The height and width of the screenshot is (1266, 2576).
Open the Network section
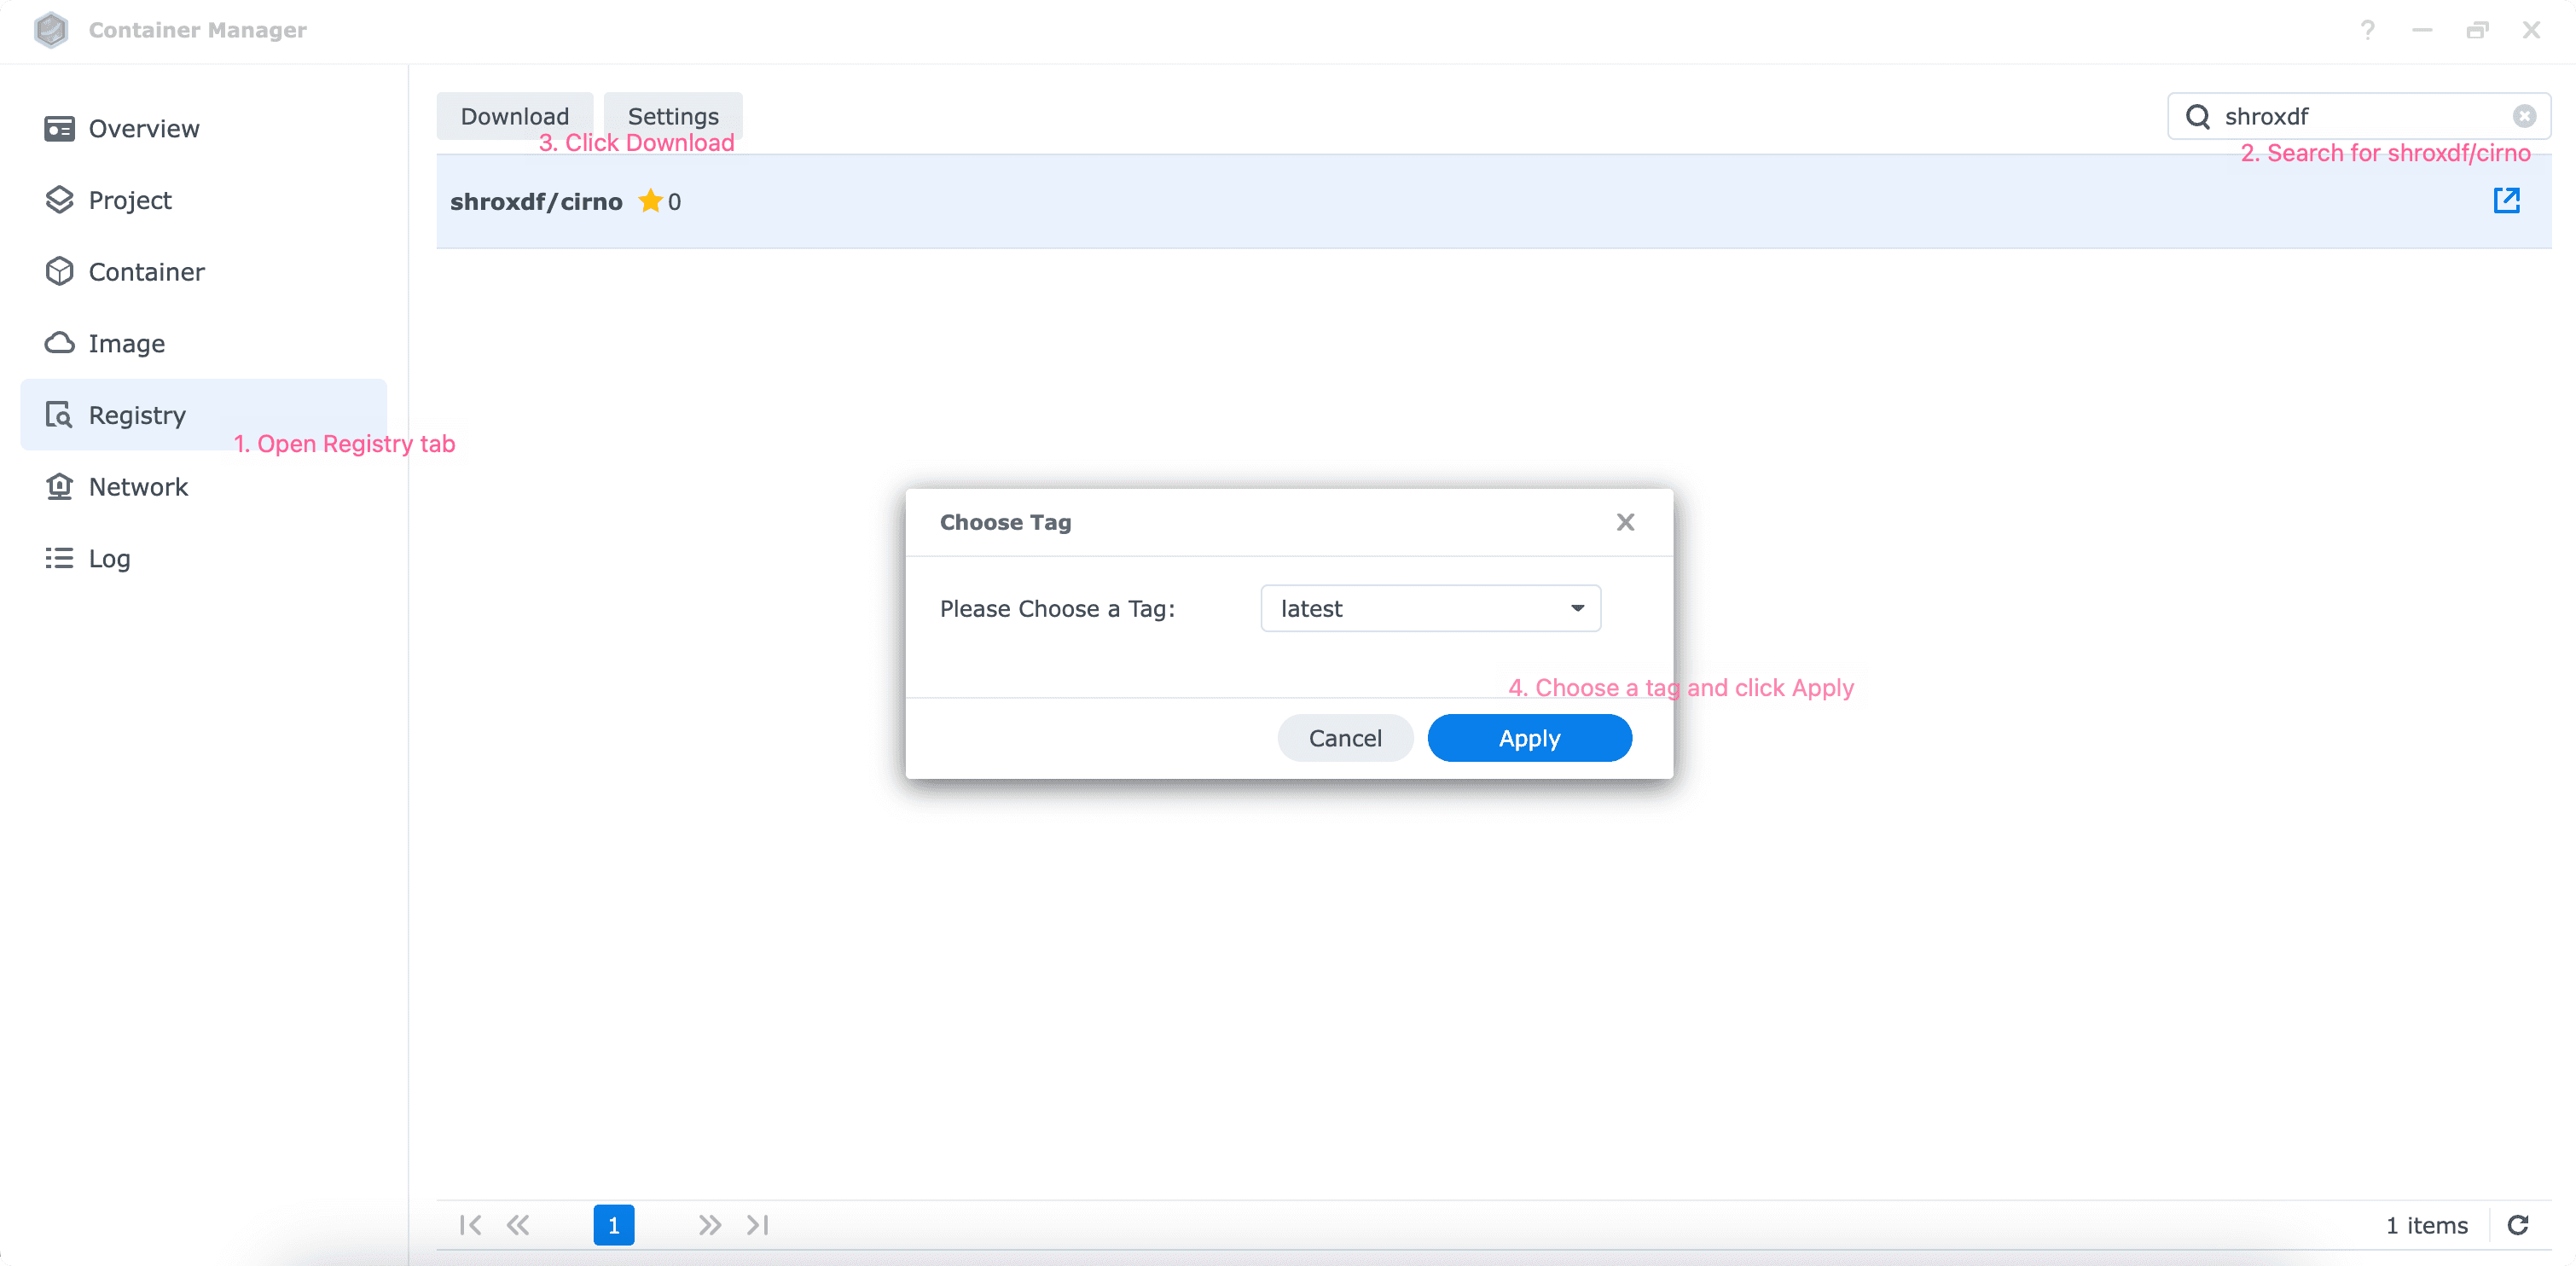point(138,487)
